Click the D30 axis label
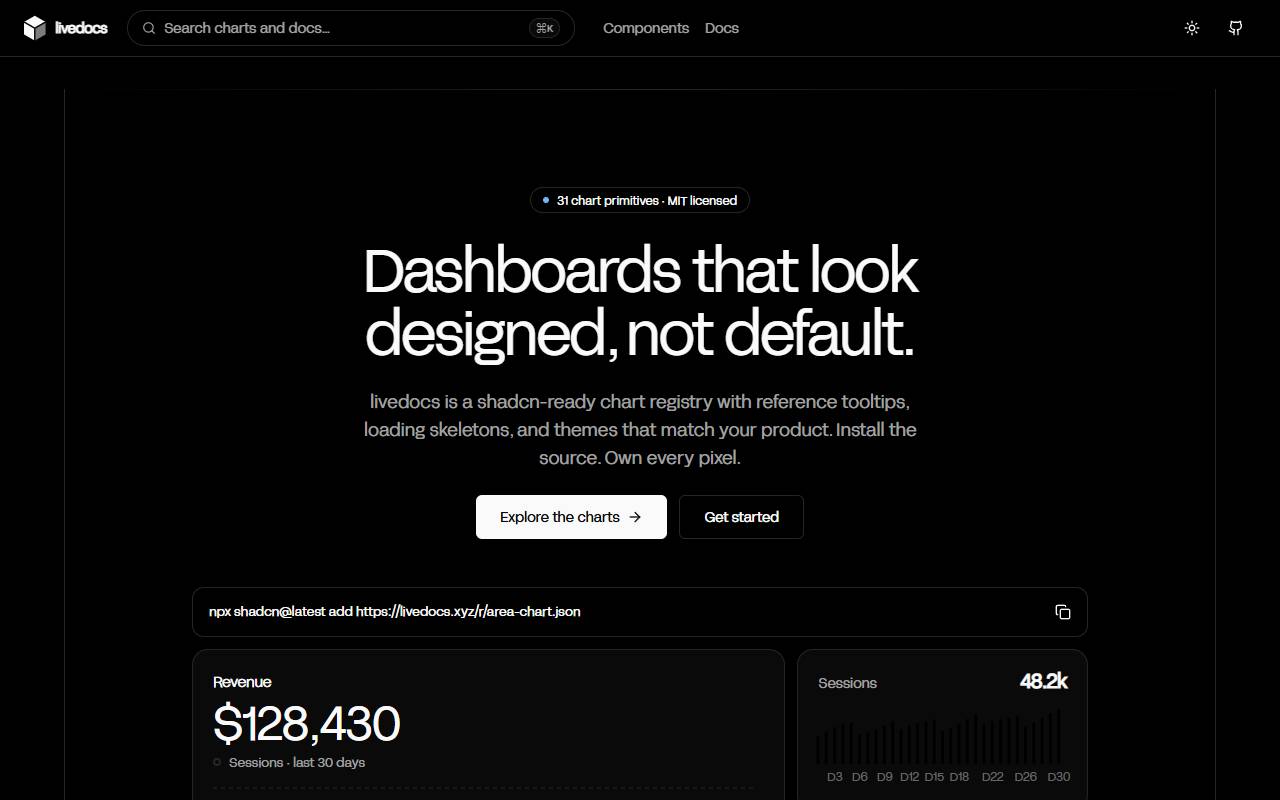 click(x=1058, y=777)
